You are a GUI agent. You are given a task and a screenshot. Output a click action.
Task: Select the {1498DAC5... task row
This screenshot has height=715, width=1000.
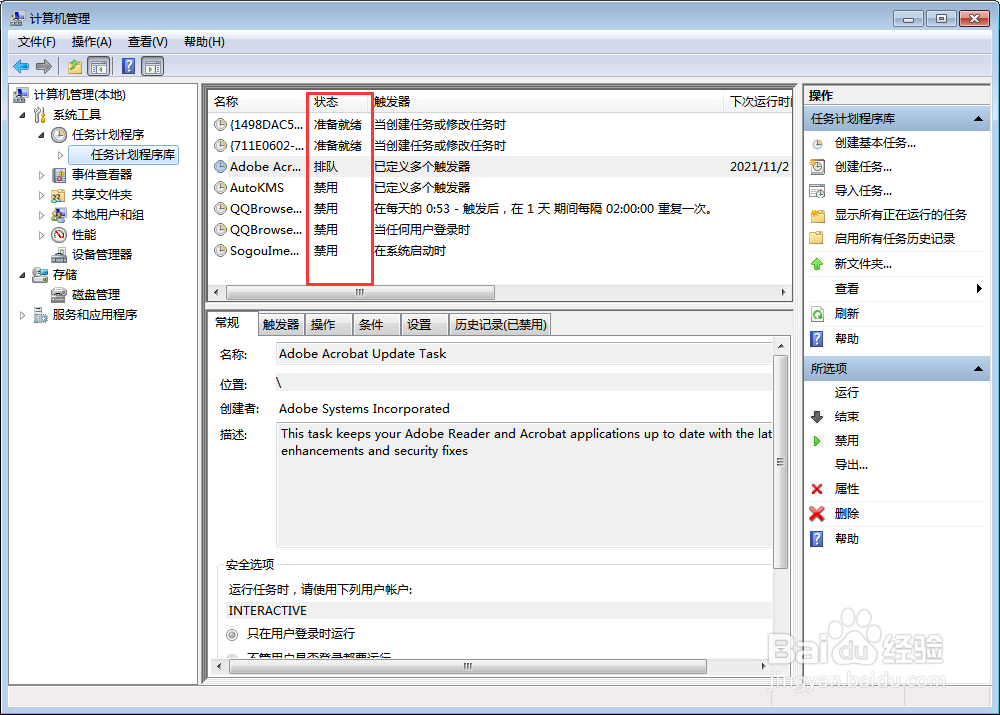499,124
